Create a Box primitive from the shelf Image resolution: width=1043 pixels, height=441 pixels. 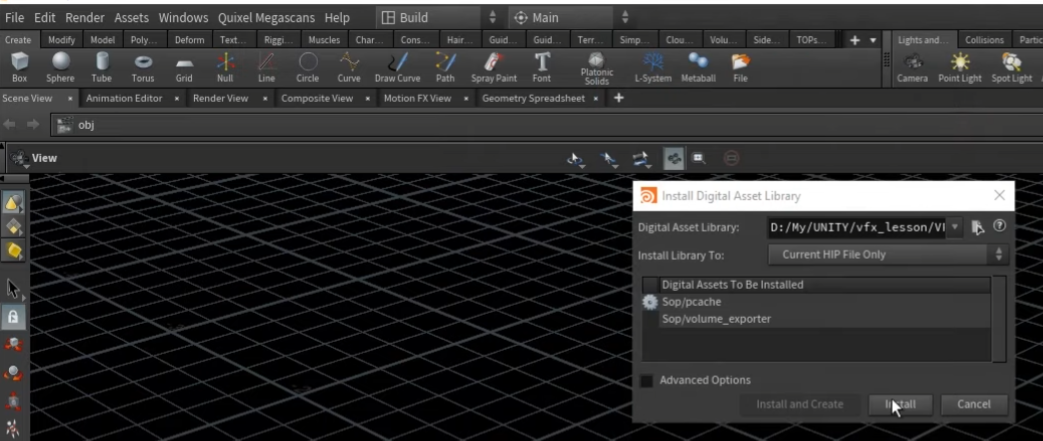(x=19, y=67)
